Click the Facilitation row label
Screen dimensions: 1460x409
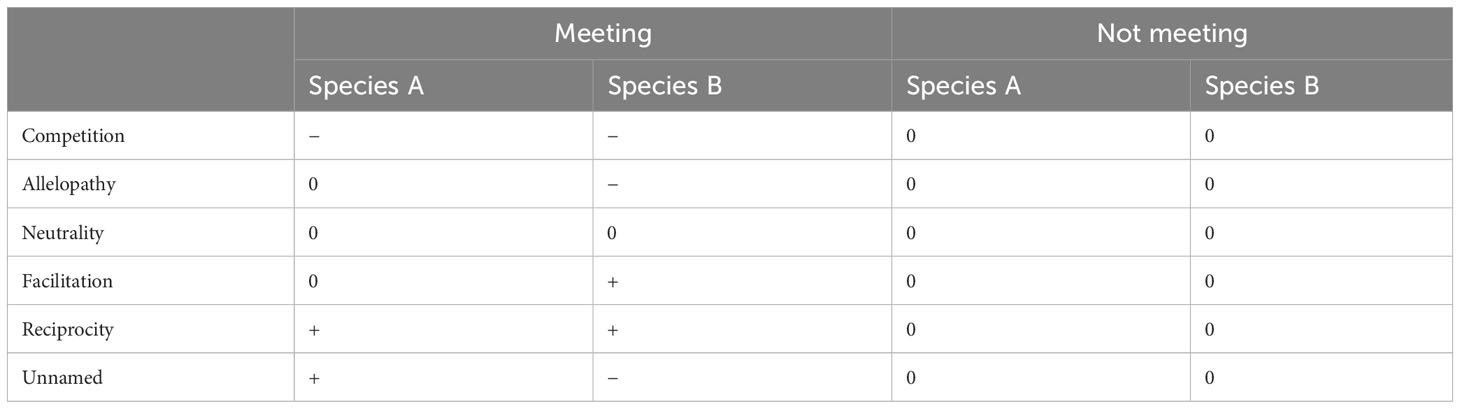click(x=67, y=281)
